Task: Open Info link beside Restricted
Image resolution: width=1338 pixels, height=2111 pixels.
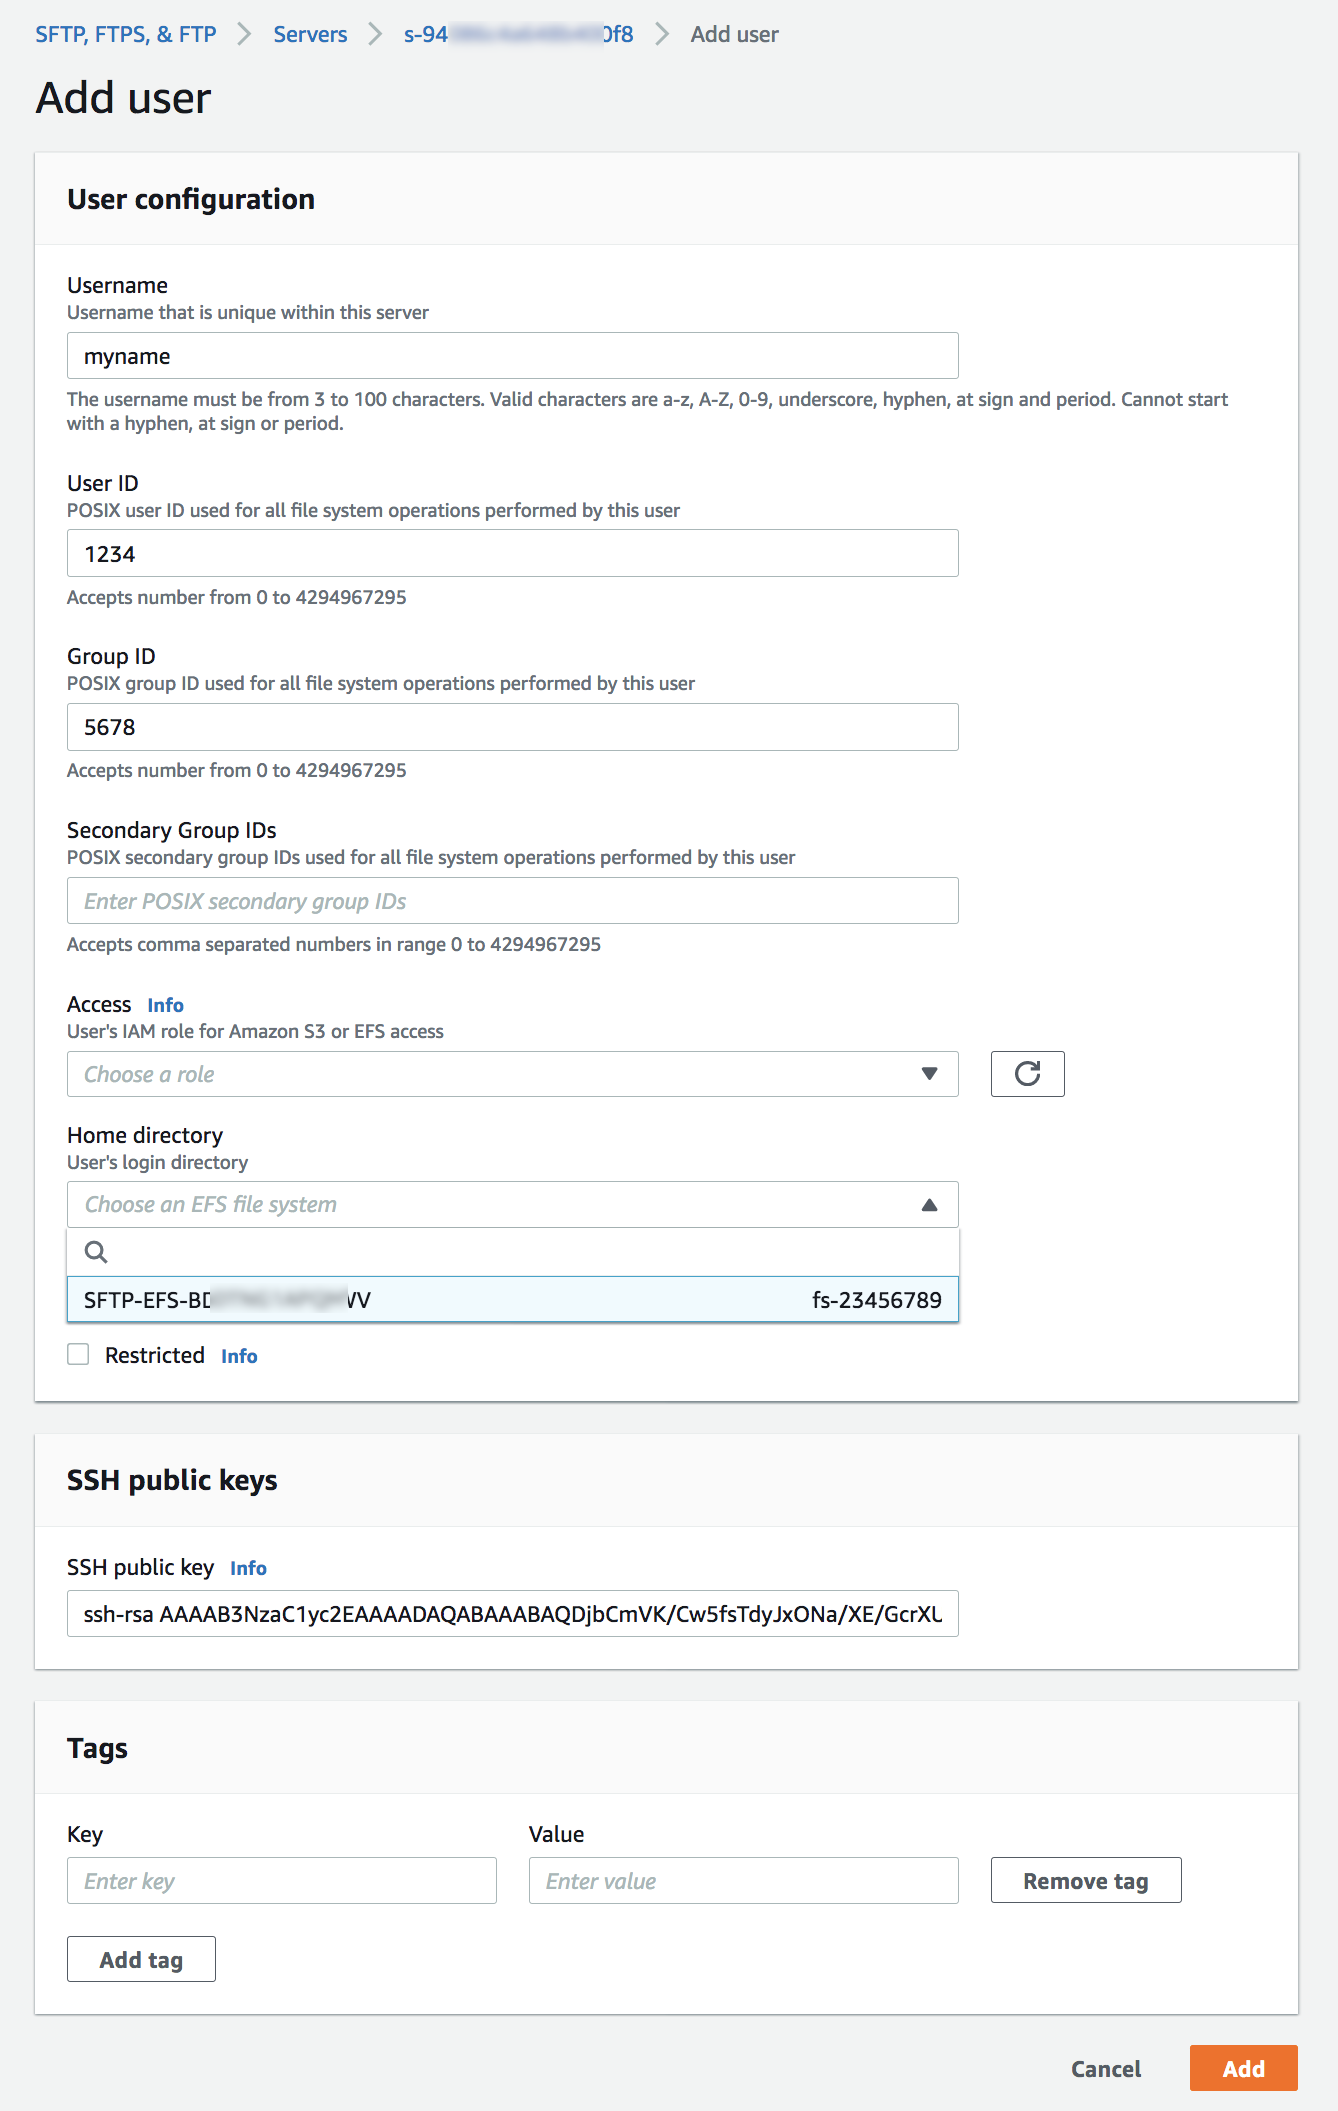Action: pos(239,1356)
